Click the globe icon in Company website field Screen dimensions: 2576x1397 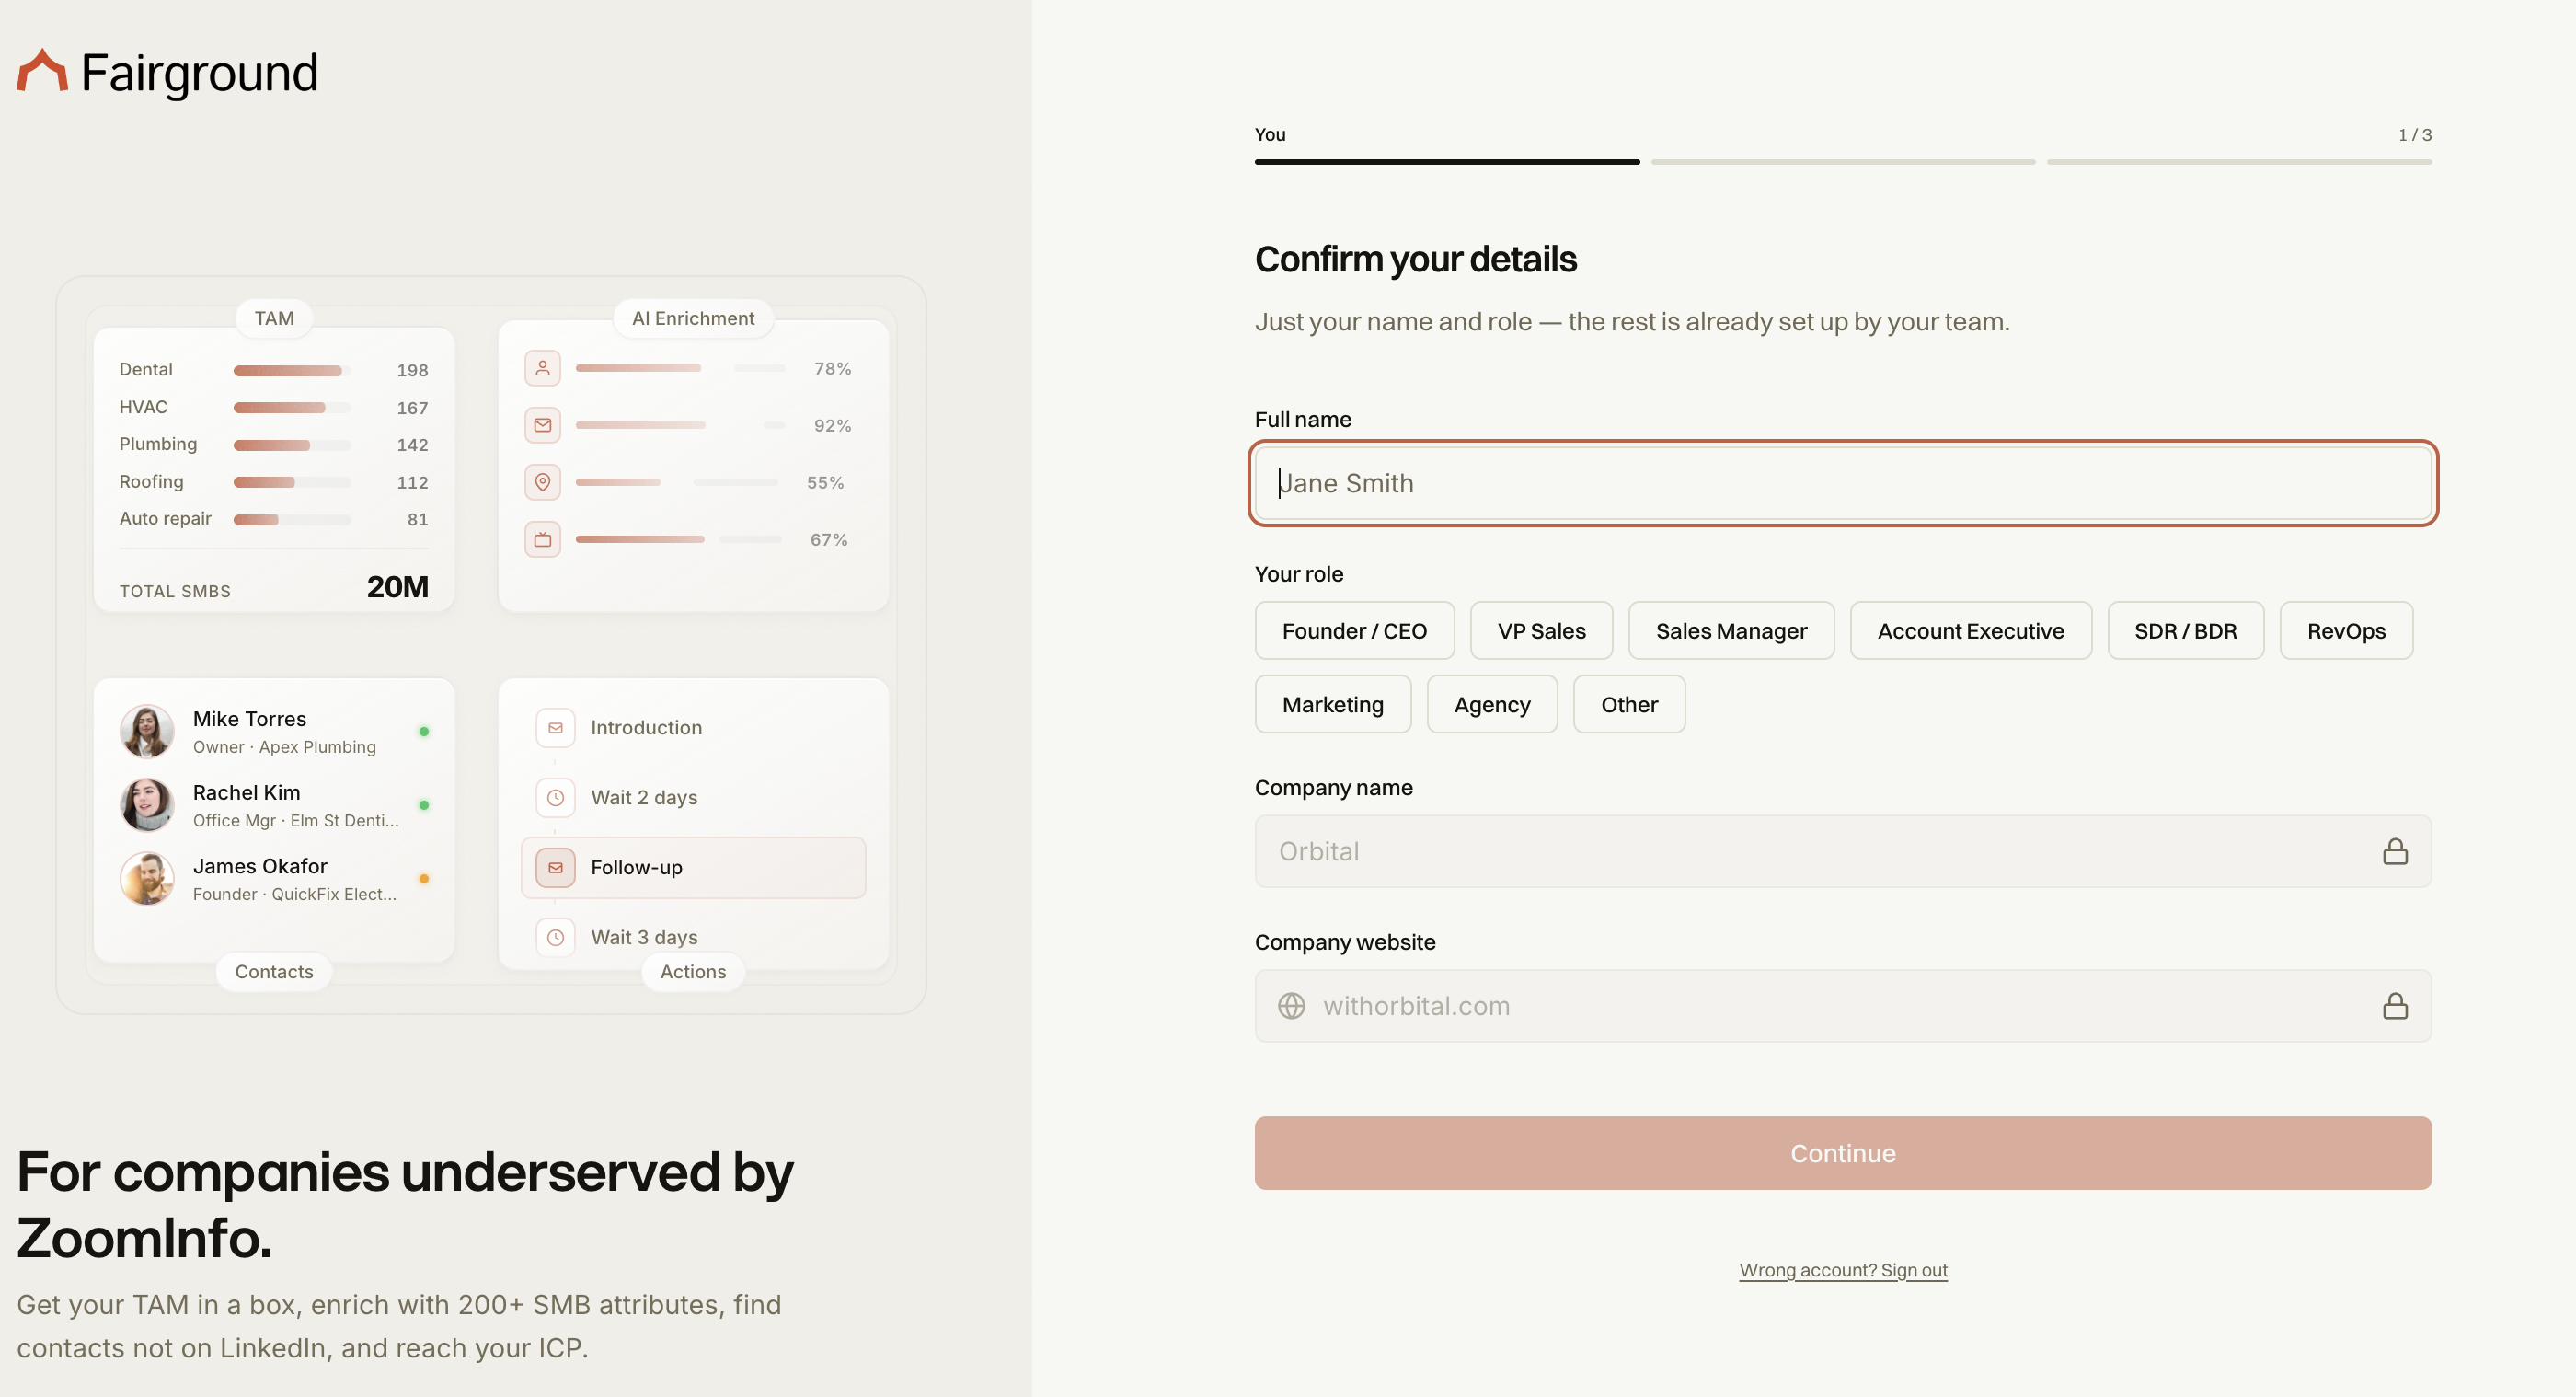tap(1291, 1006)
